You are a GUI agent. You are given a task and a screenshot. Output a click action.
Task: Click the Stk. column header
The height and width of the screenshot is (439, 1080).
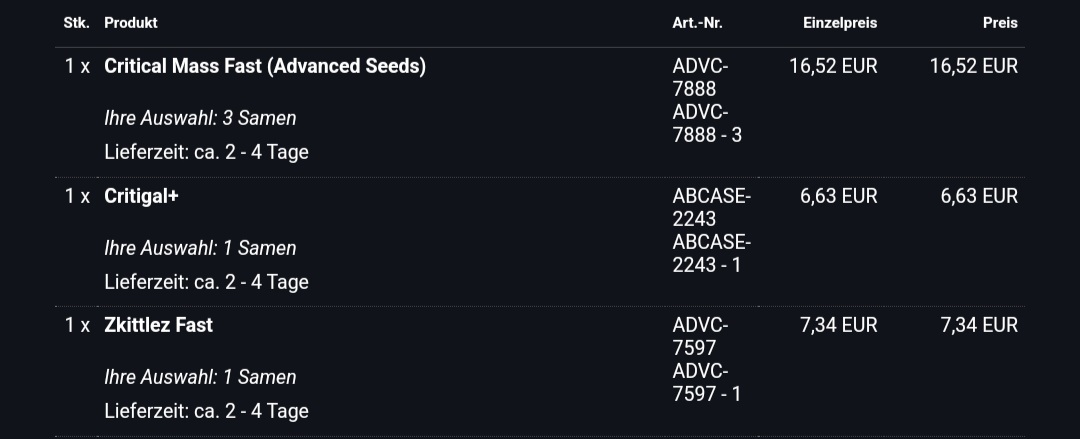76,23
